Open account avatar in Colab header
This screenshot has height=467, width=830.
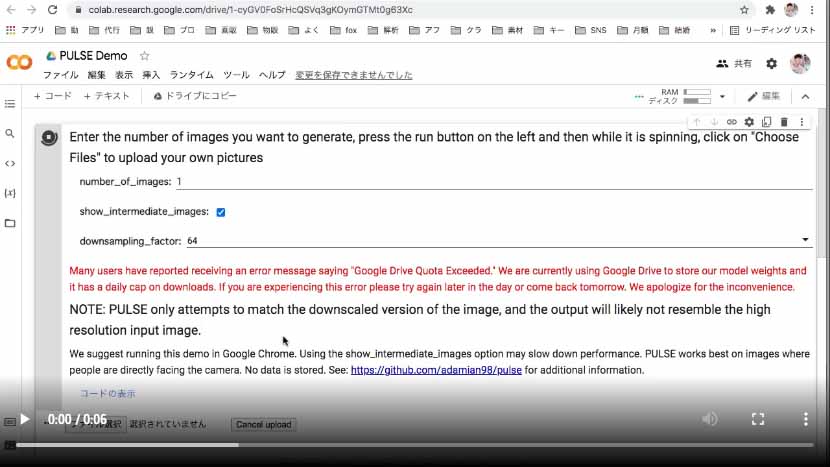click(800, 64)
